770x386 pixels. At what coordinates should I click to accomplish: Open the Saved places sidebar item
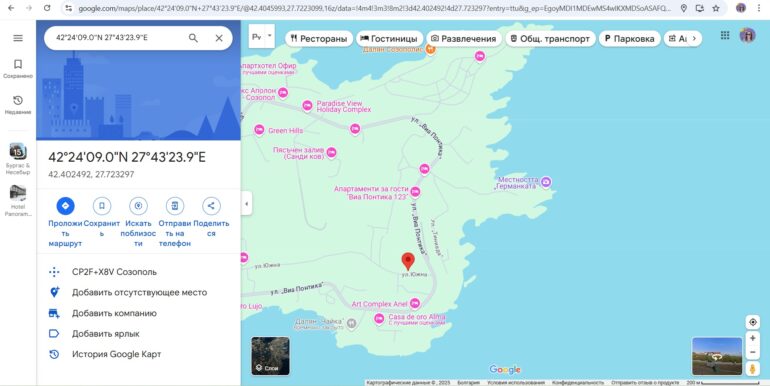click(18, 69)
